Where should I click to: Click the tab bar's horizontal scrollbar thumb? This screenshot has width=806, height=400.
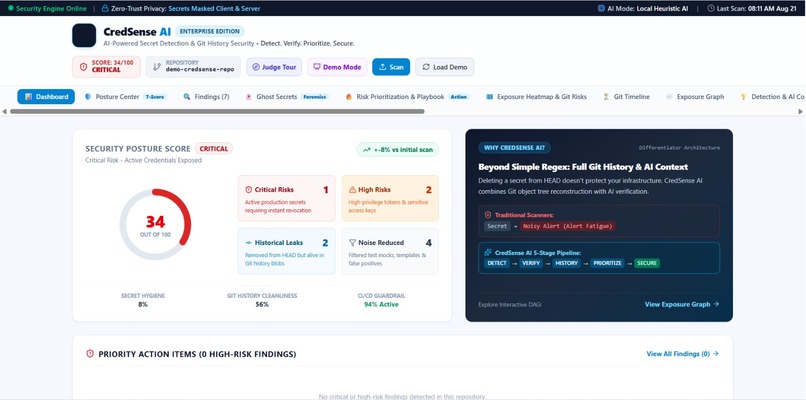point(217,112)
